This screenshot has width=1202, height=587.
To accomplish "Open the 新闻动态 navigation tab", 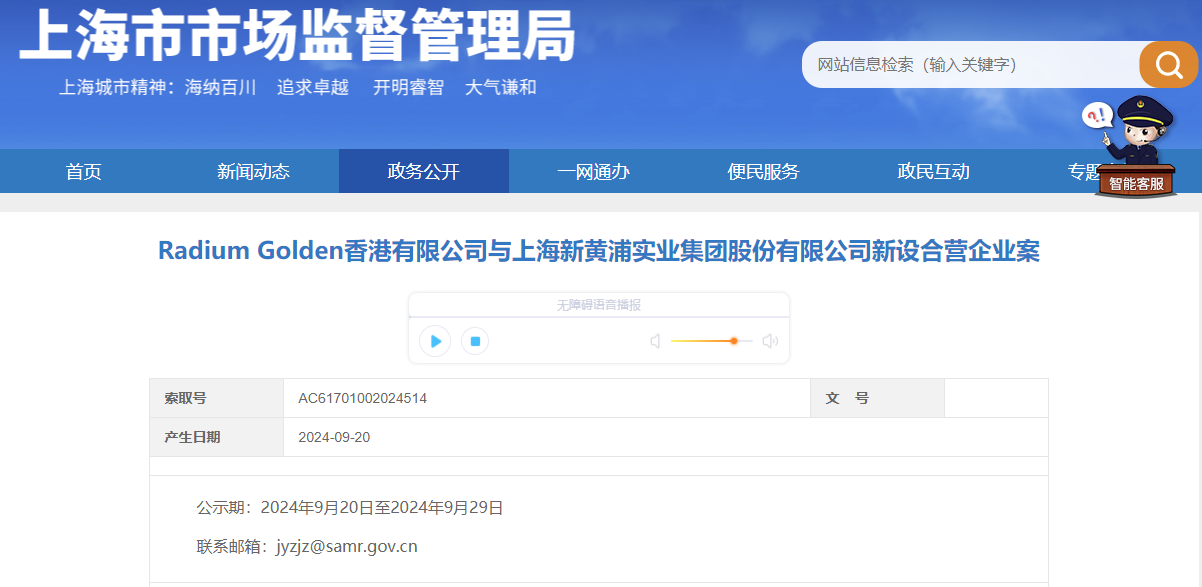I will (x=254, y=171).
